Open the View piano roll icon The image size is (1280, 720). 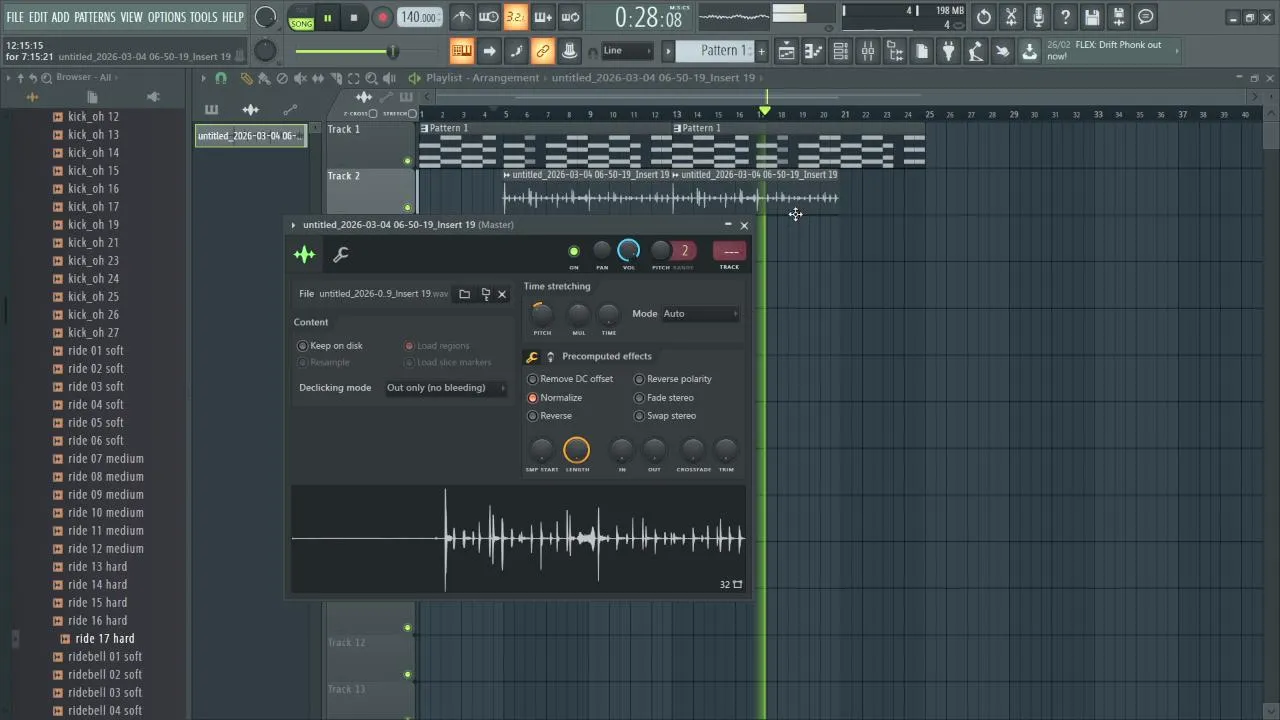814,51
